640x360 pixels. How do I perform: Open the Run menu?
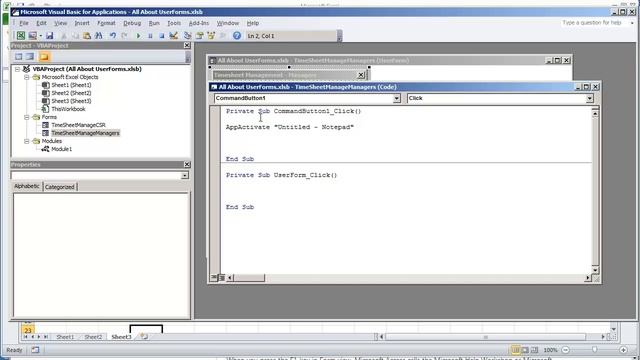154,23
